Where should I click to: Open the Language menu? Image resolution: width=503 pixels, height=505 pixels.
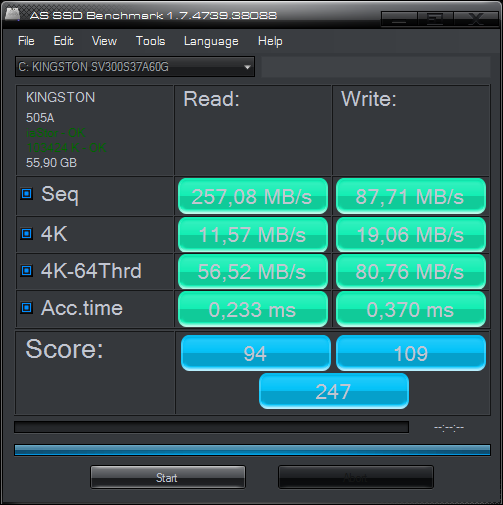[x=211, y=41]
